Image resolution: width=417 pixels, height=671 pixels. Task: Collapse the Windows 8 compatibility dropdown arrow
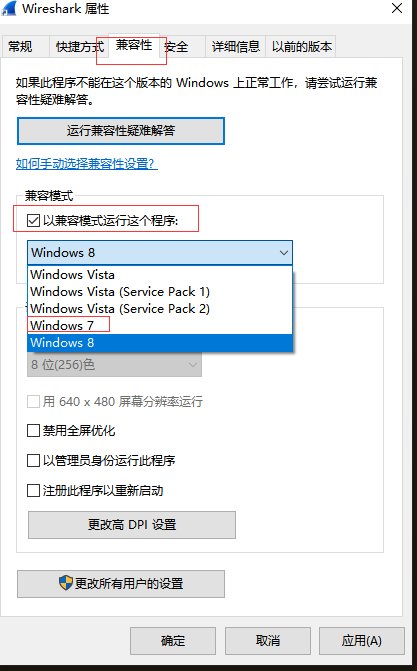(283, 253)
